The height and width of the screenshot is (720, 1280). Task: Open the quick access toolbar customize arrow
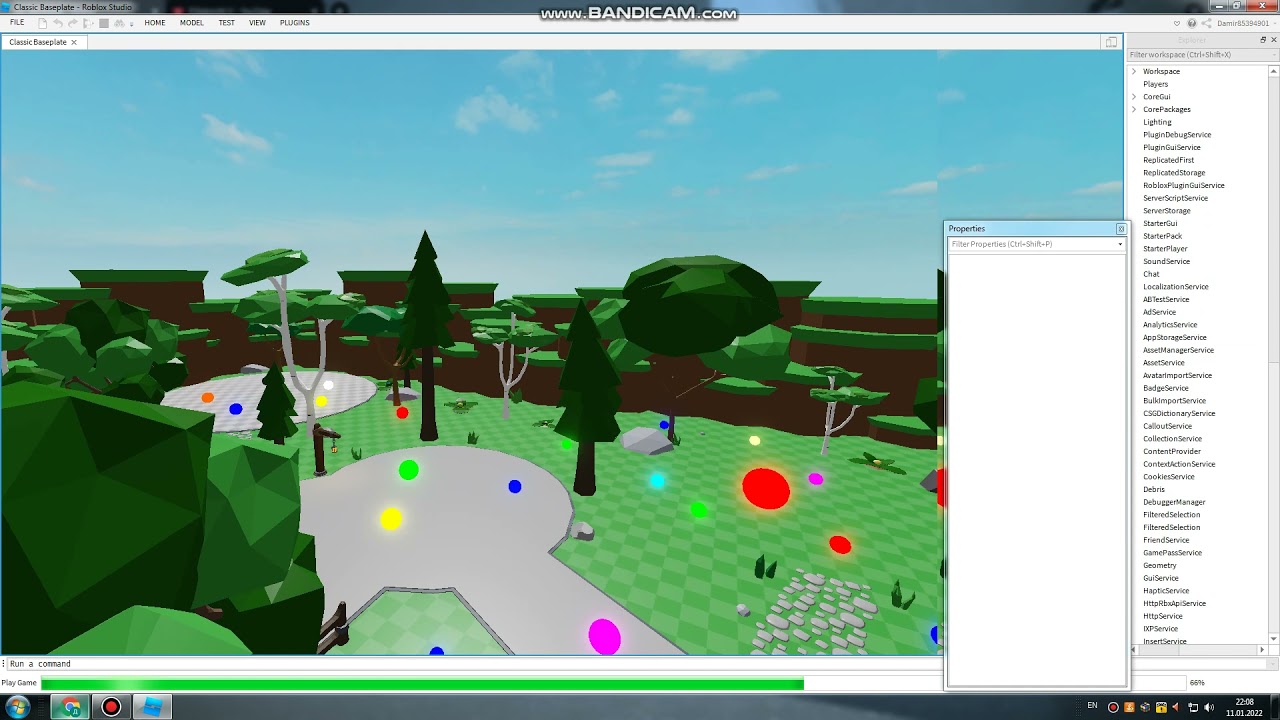point(131,24)
